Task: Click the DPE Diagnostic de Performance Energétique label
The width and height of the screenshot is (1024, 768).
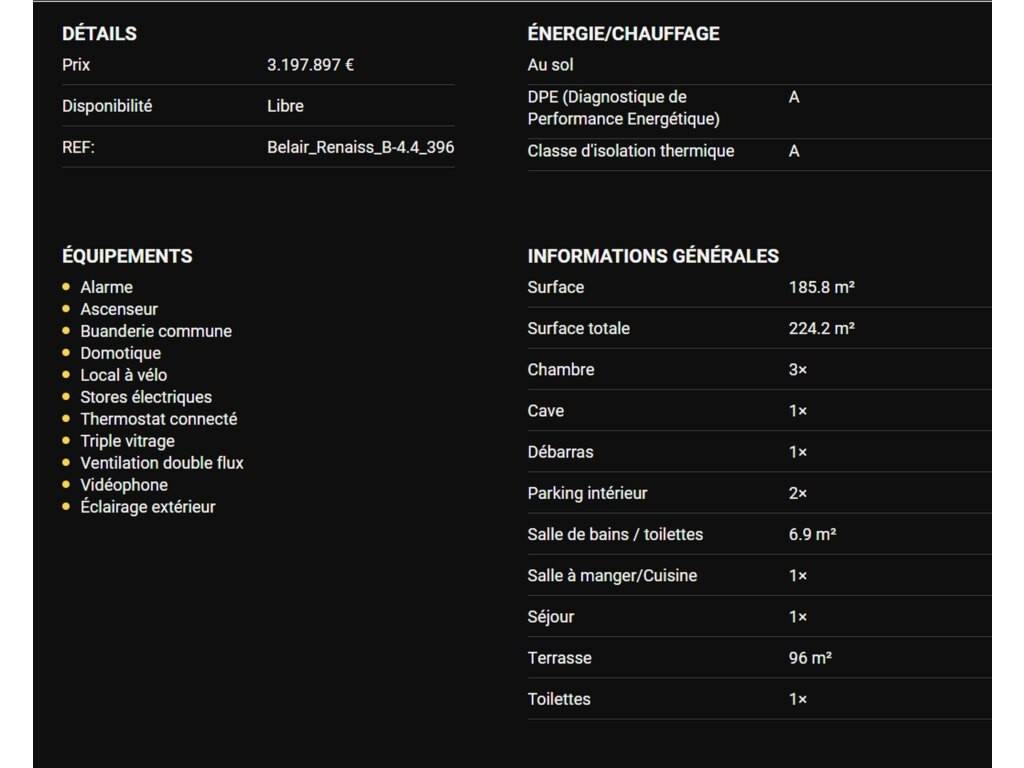Action: [x=623, y=108]
